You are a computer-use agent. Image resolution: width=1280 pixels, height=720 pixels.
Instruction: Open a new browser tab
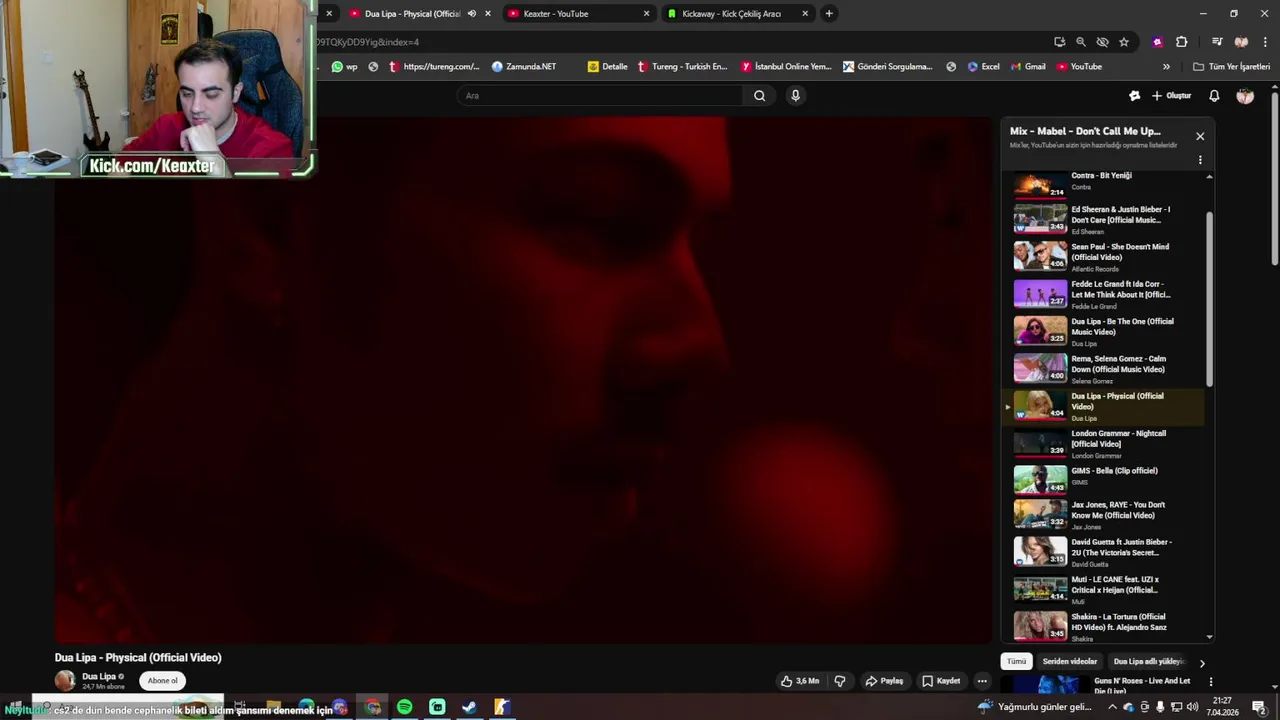(829, 14)
